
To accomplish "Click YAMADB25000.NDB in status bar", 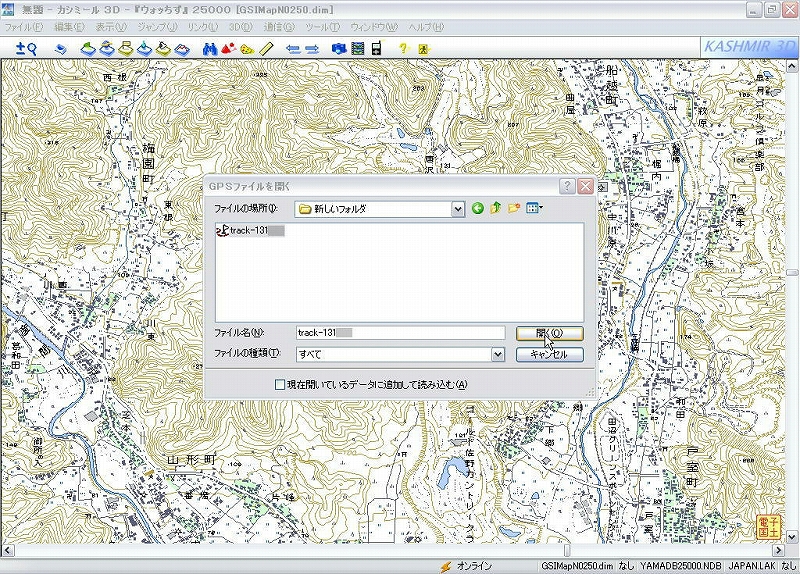I will [681, 566].
